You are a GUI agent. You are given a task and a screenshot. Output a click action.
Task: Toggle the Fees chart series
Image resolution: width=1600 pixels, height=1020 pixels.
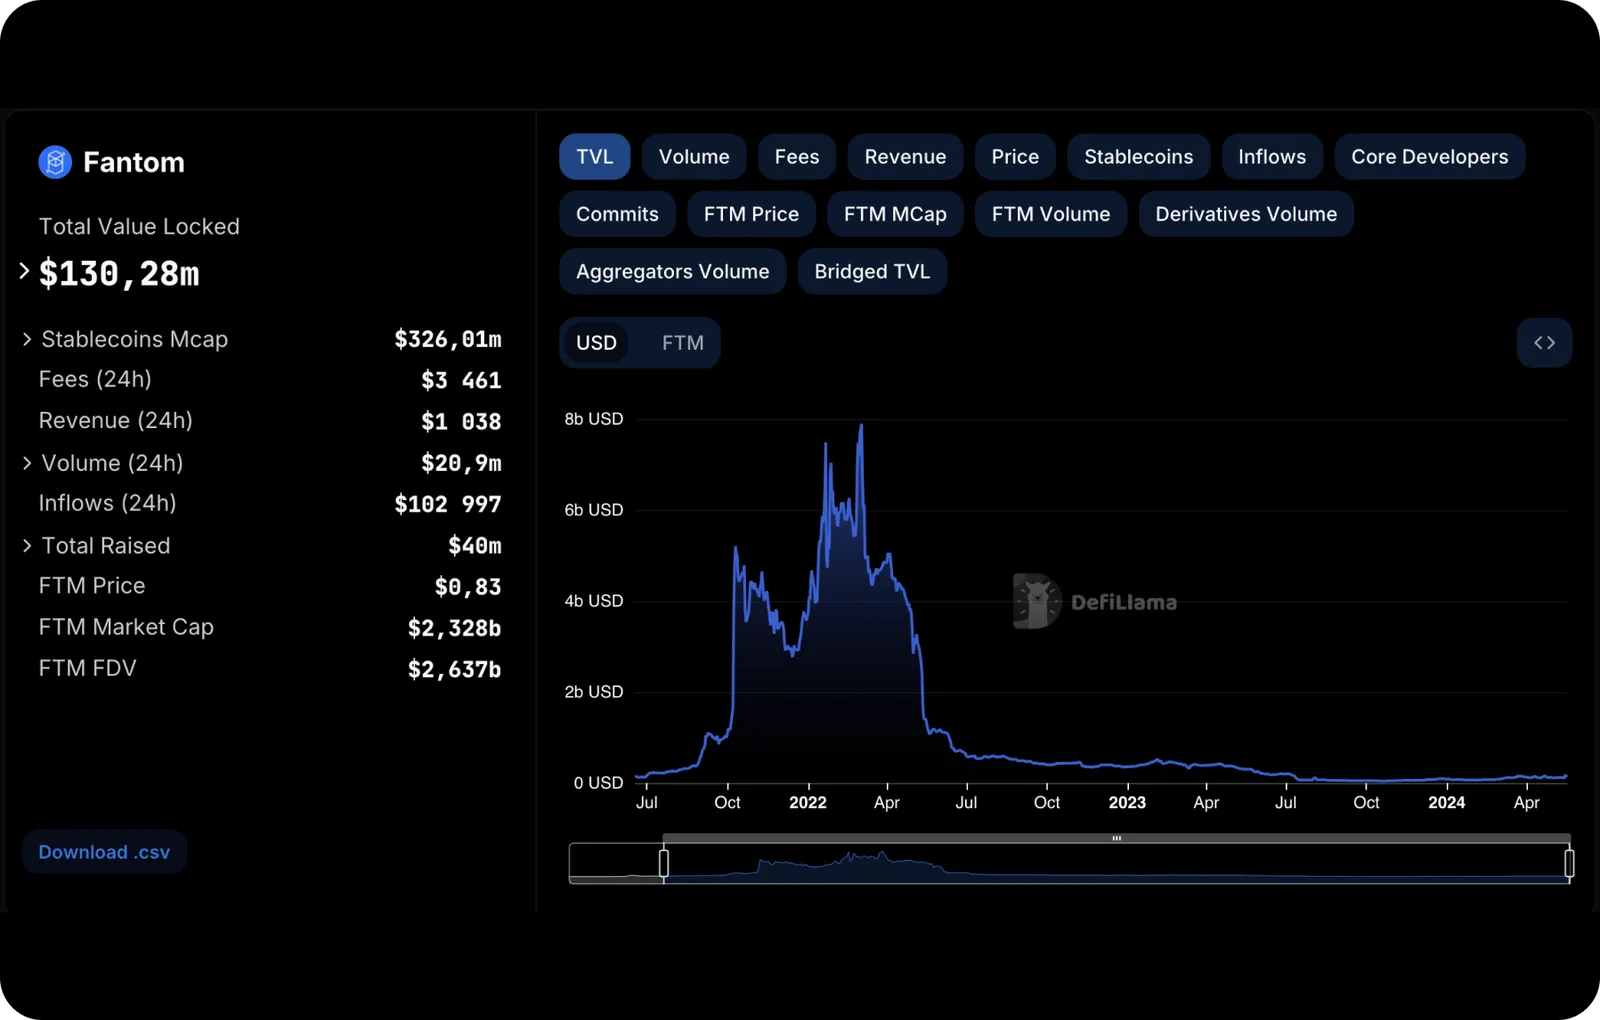pos(797,157)
